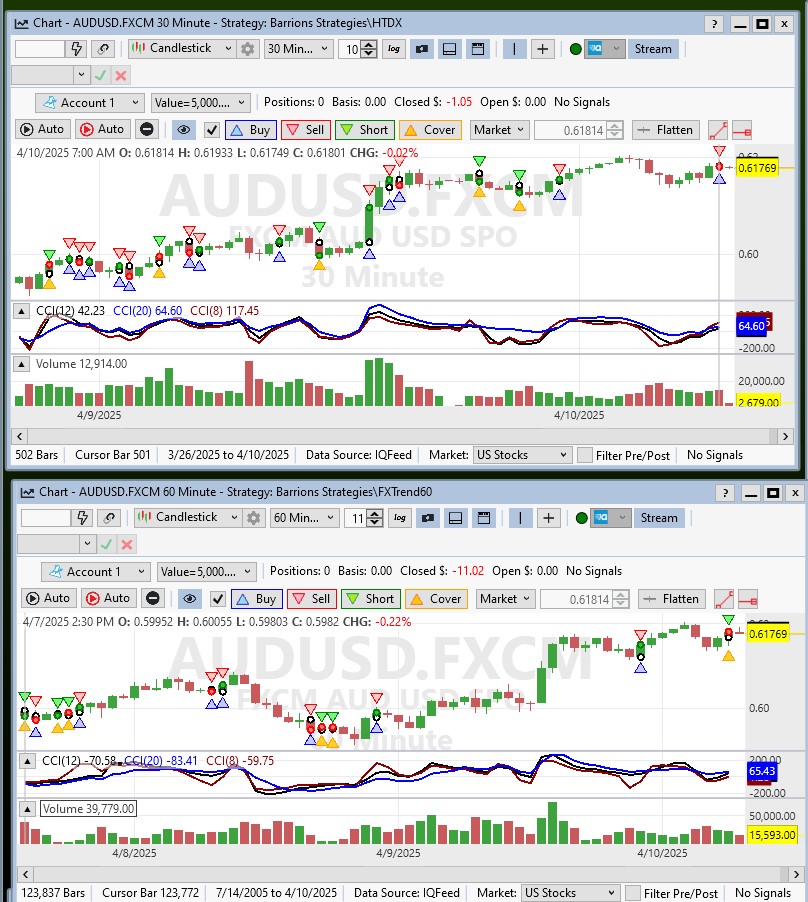Open Value=5,000 sizing dropdown in 30 Minute chart
808x902 pixels.
tap(201, 103)
